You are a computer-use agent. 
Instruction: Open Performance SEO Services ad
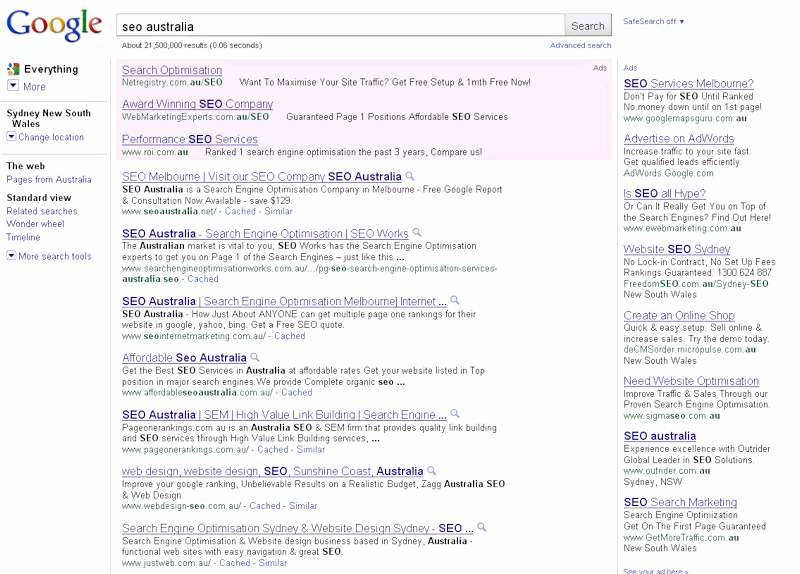tap(190, 139)
